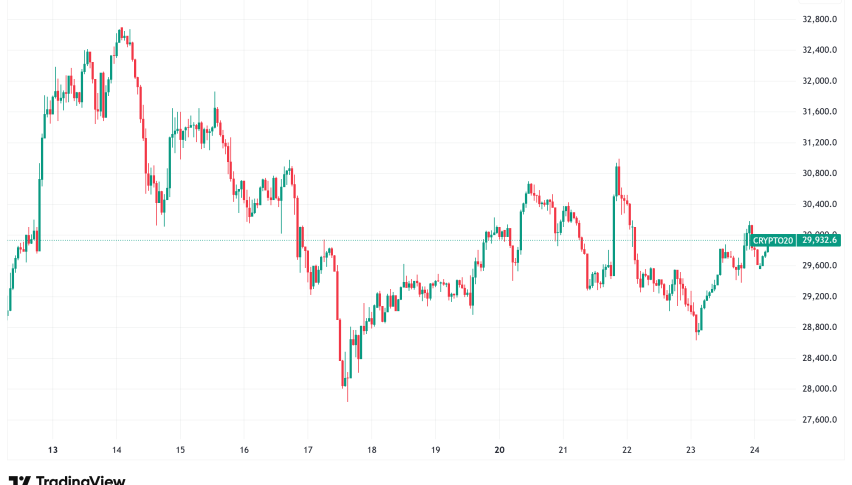Click the 30,400.0 price axis label
Image resolution: width=852 pixels, height=485 pixels.
tap(820, 204)
